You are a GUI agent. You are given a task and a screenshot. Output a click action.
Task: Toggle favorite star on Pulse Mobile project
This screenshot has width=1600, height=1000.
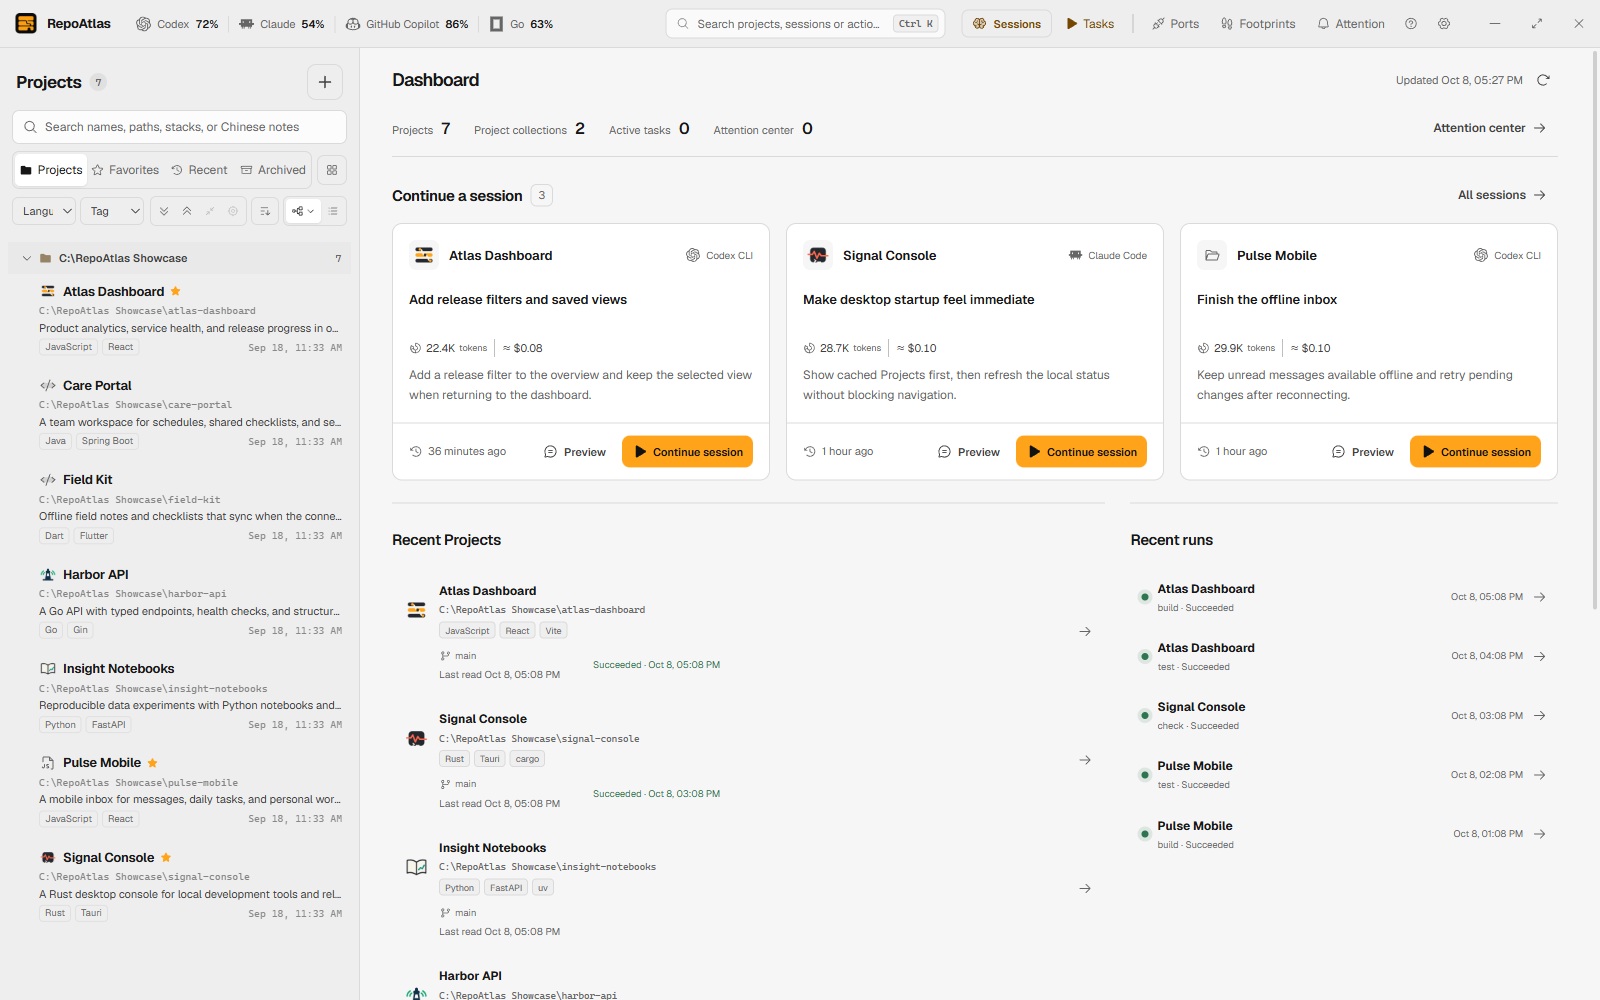pyautogui.click(x=153, y=763)
